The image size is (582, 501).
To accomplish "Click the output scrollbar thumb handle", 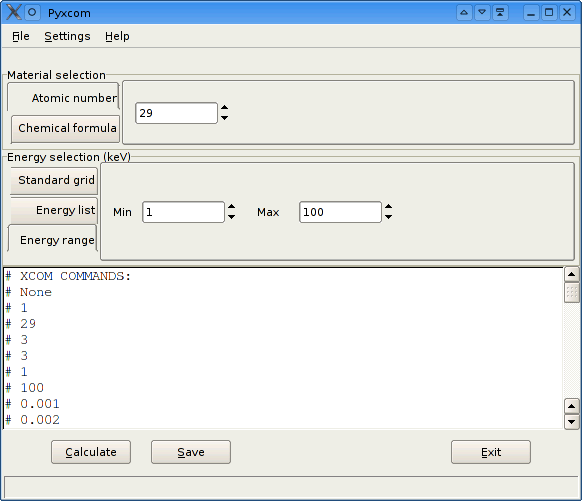I will pos(572,292).
